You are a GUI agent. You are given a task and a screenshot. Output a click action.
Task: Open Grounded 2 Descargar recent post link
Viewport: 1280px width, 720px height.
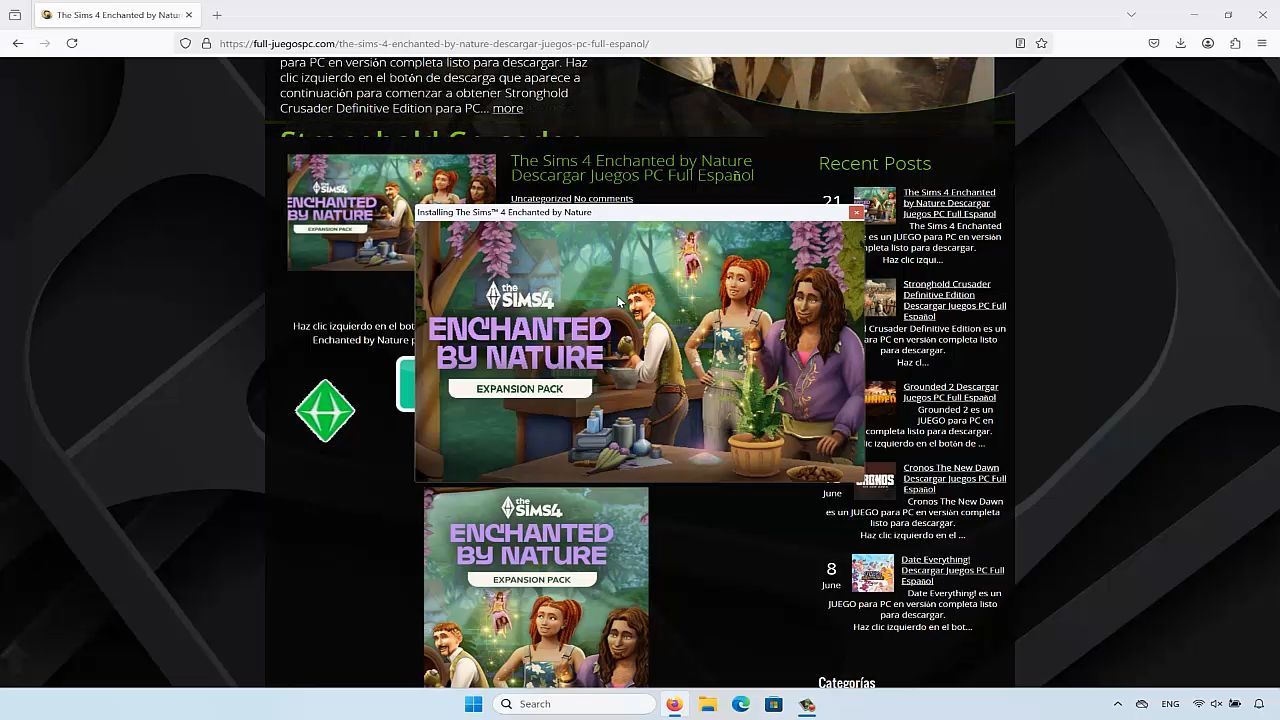(950, 392)
